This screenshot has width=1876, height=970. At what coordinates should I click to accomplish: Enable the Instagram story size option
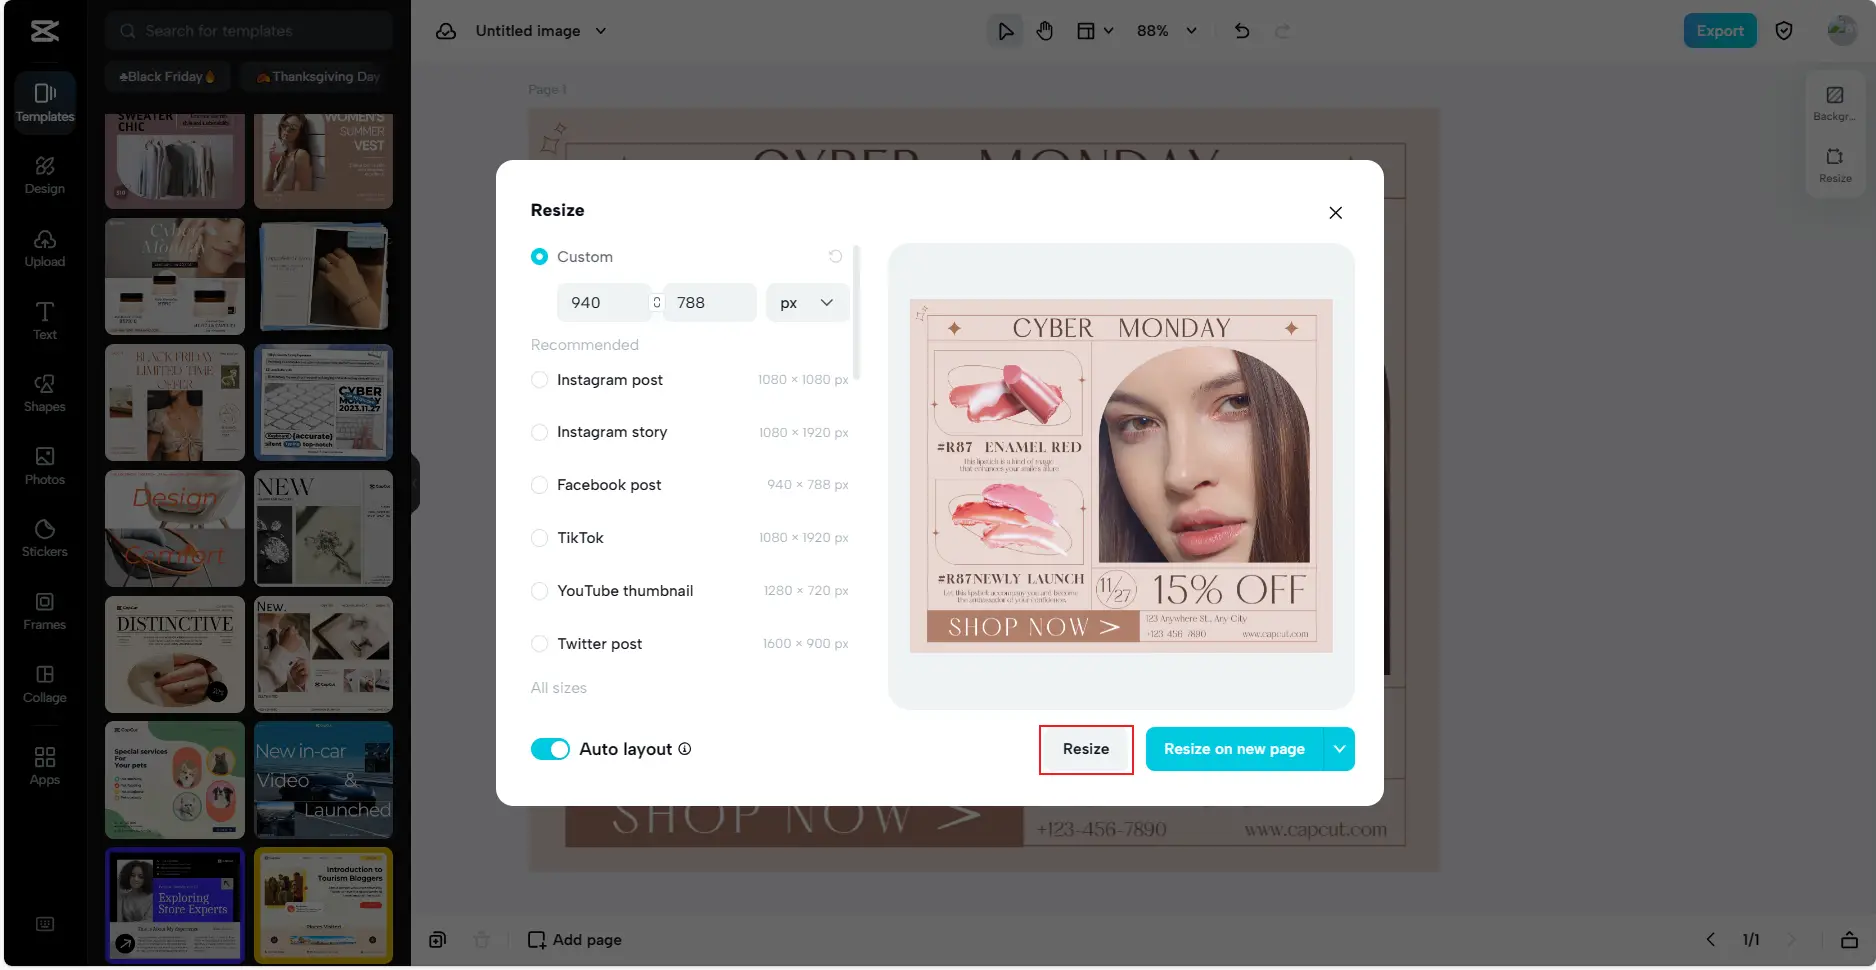point(539,432)
